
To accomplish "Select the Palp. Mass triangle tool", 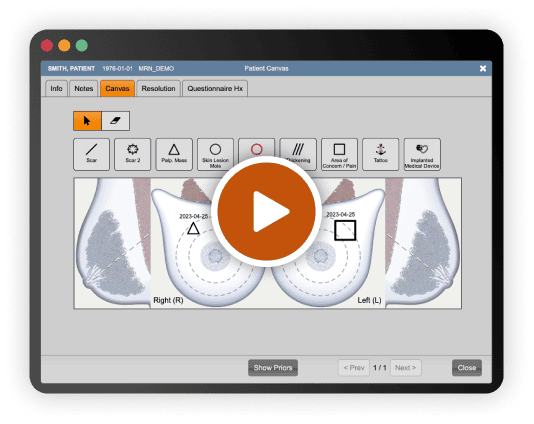I will [x=174, y=154].
